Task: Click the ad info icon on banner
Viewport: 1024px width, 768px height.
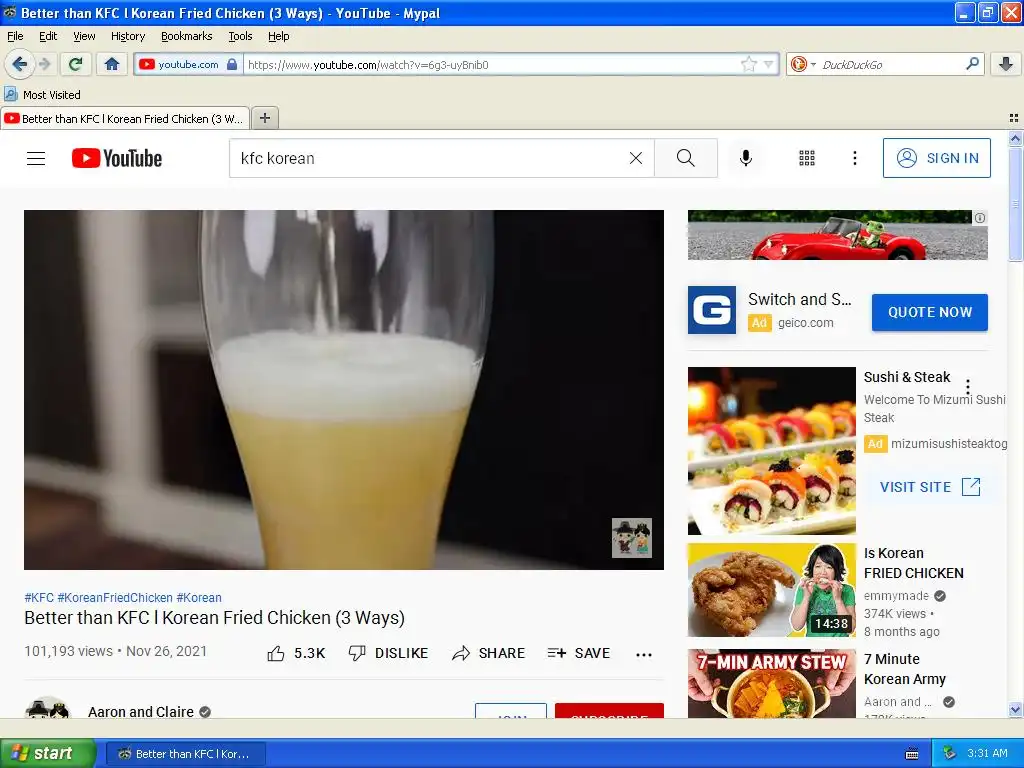Action: [980, 218]
